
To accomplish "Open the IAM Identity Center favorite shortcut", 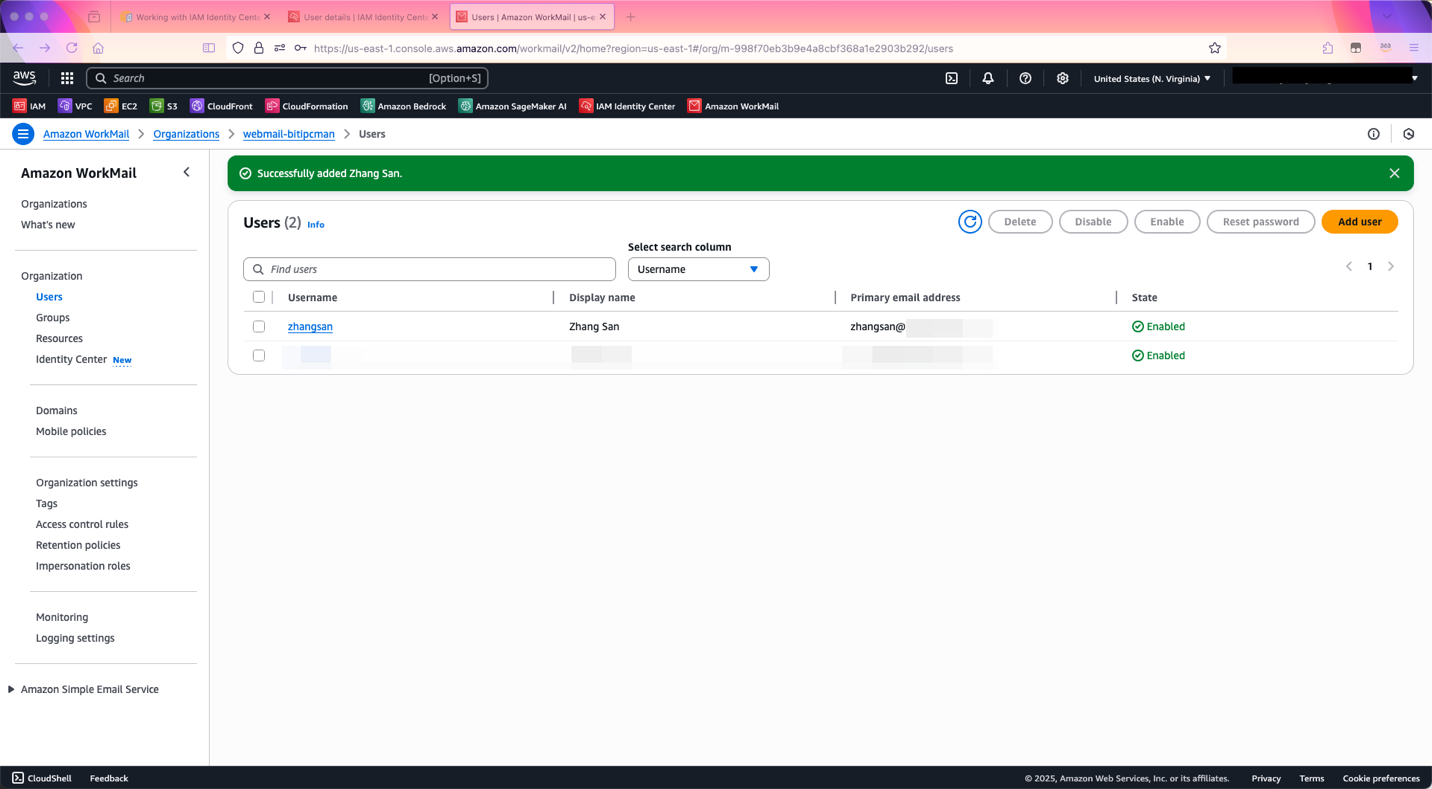I will 627,106.
